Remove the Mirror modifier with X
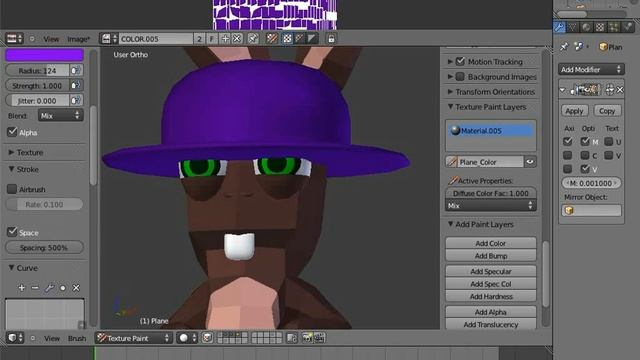The height and width of the screenshot is (360, 640). click(620, 90)
